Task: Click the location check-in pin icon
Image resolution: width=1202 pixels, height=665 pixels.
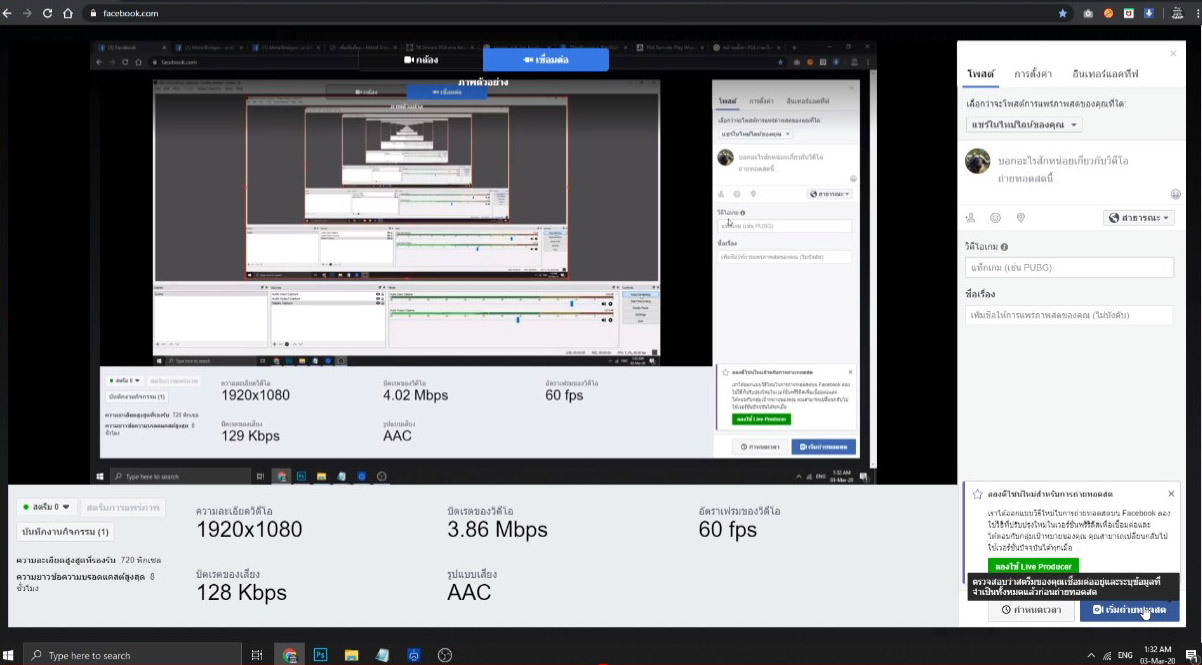Action: [x=1020, y=217]
